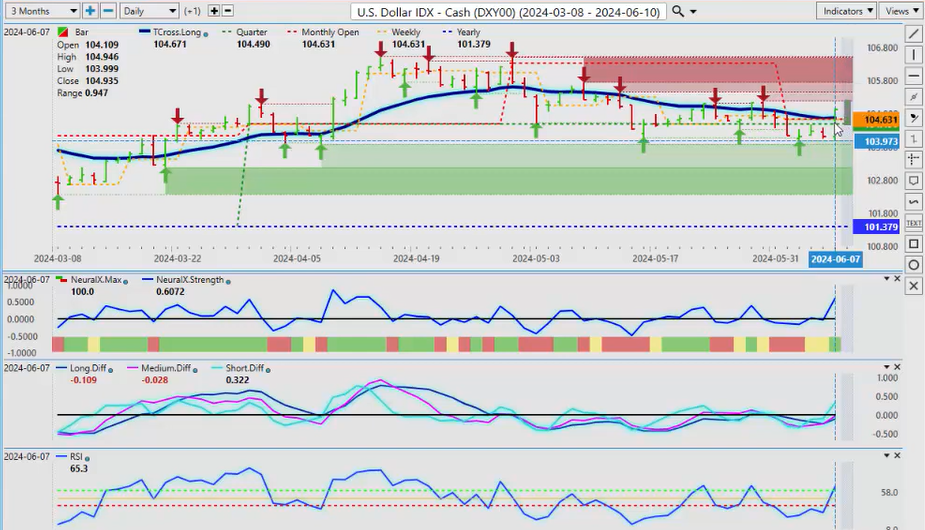The image size is (925, 530).
Task: Open the Indicators menu
Action: [846, 10]
